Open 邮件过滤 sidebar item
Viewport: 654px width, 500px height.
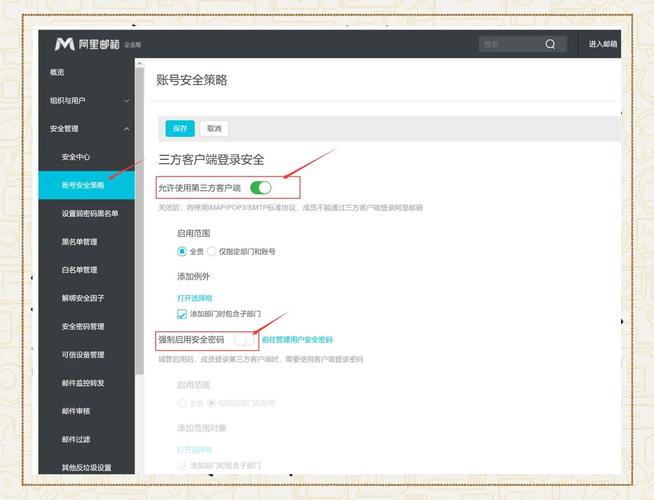75,439
